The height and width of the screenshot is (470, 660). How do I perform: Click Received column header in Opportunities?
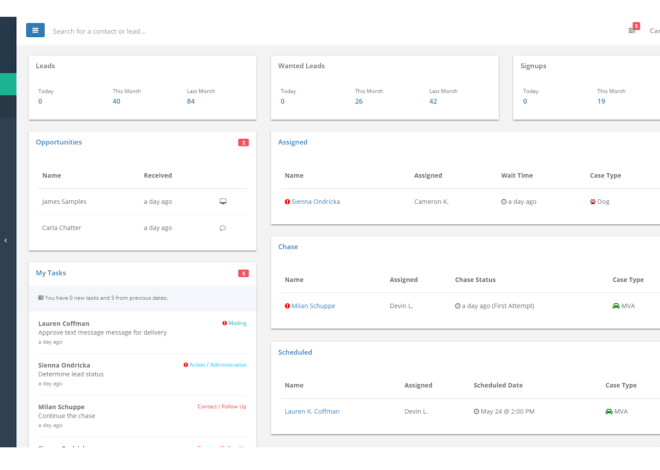point(158,175)
